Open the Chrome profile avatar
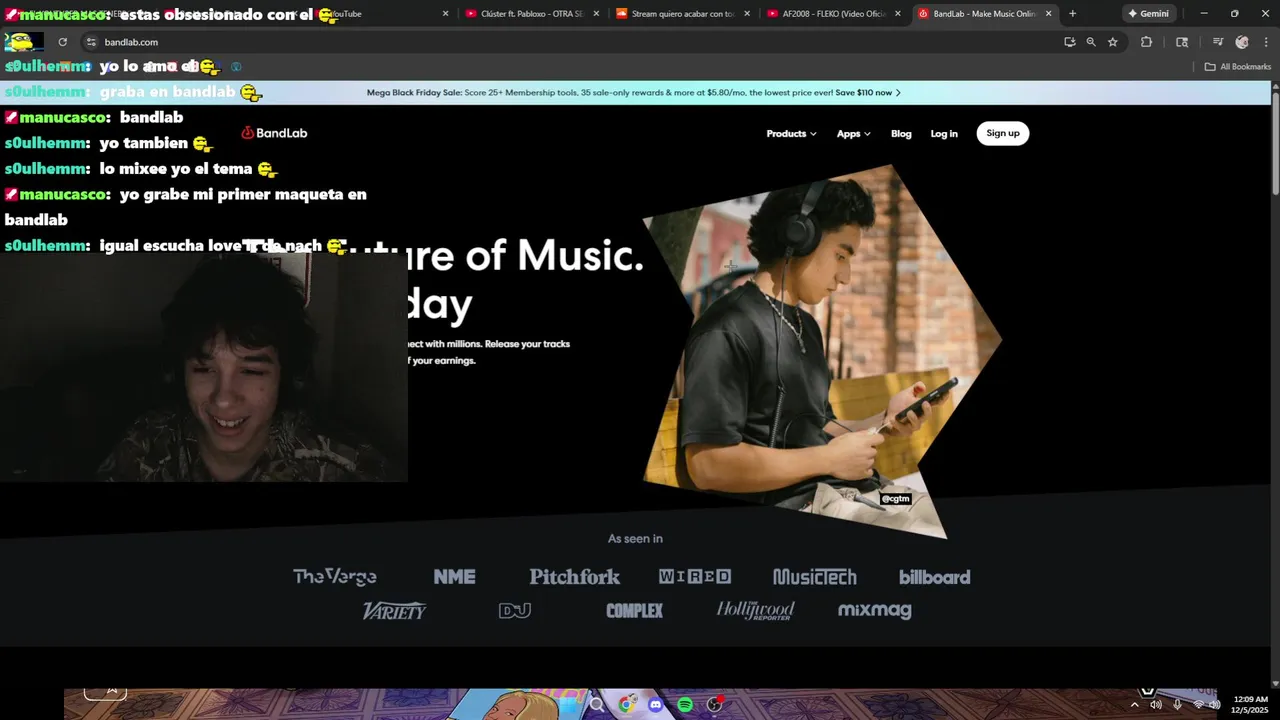Image resolution: width=1280 pixels, height=720 pixels. 1242,42
